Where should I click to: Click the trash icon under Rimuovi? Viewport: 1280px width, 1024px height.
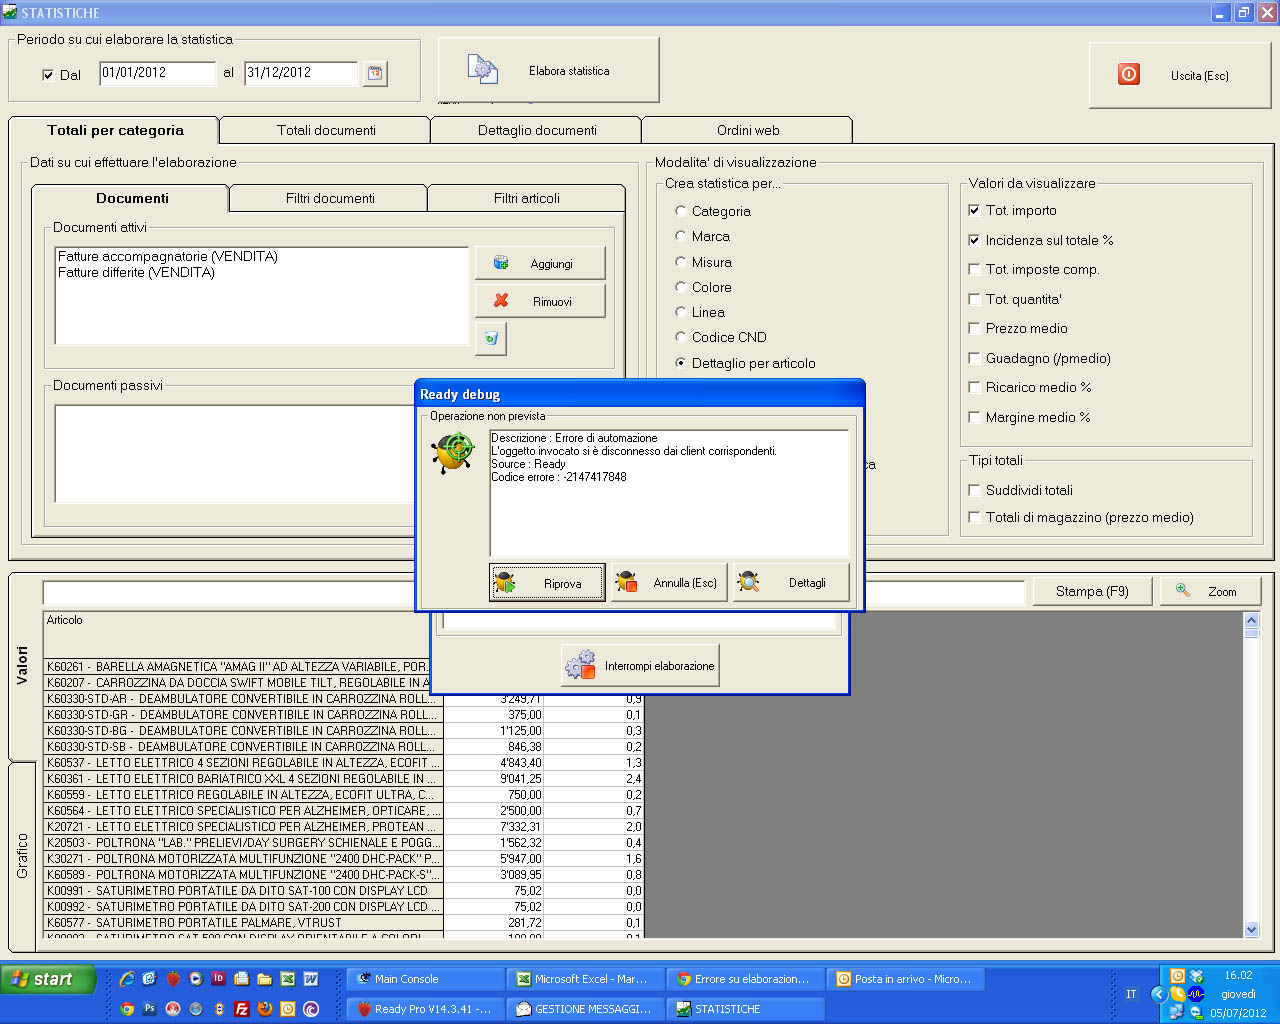click(x=491, y=338)
